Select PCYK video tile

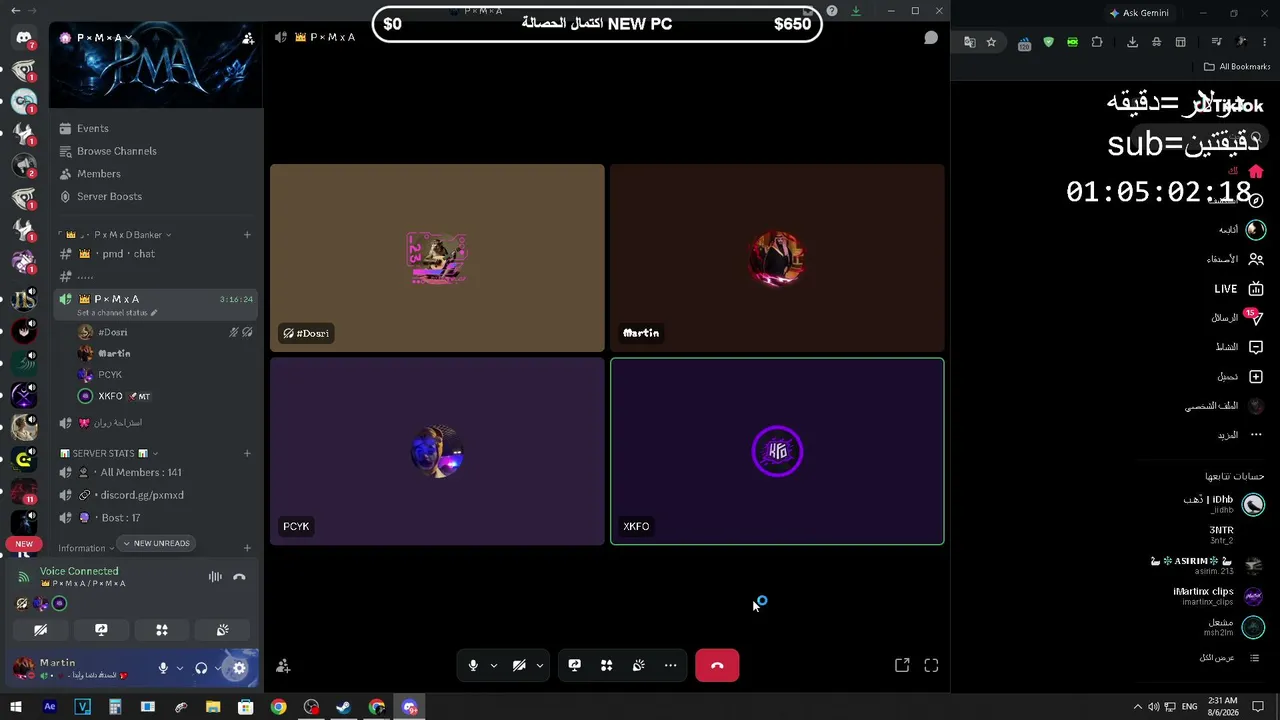click(x=437, y=451)
